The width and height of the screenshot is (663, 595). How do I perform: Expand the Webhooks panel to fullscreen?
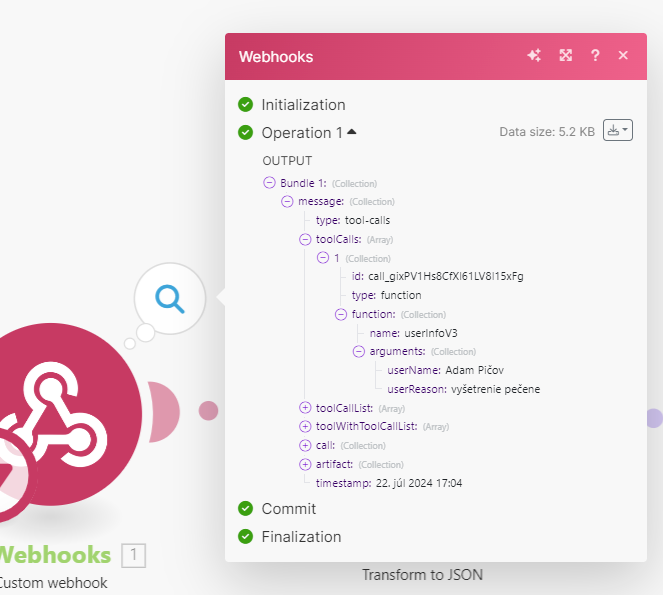[566, 55]
